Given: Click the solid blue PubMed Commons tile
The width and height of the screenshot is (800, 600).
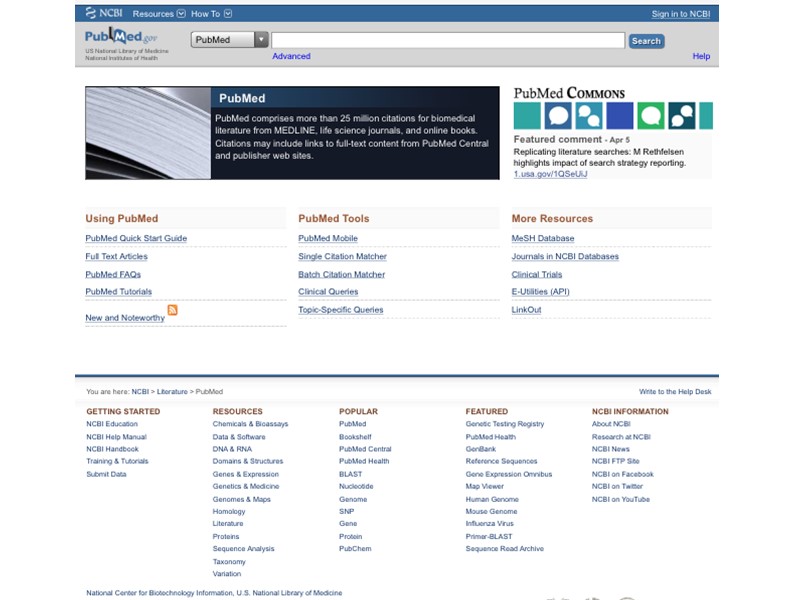Looking at the screenshot, I should 620,115.
